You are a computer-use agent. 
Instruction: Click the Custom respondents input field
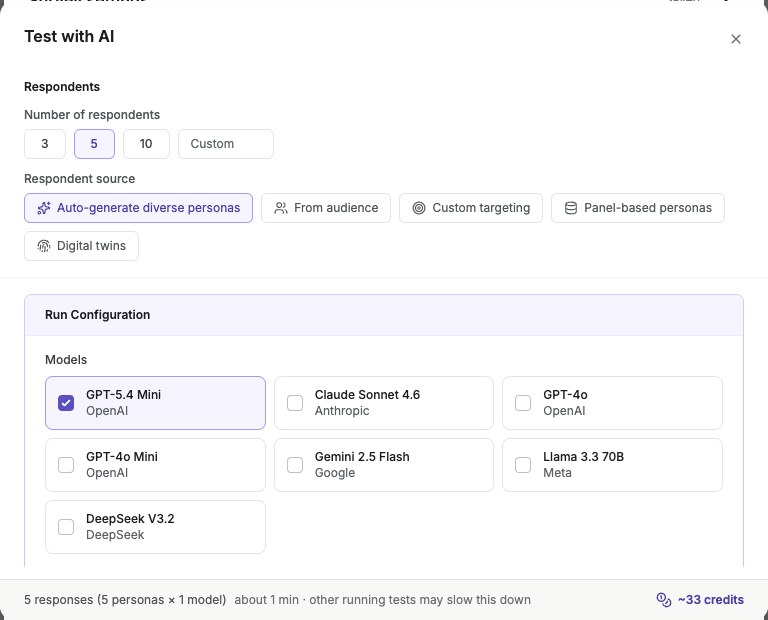click(226, 144)
